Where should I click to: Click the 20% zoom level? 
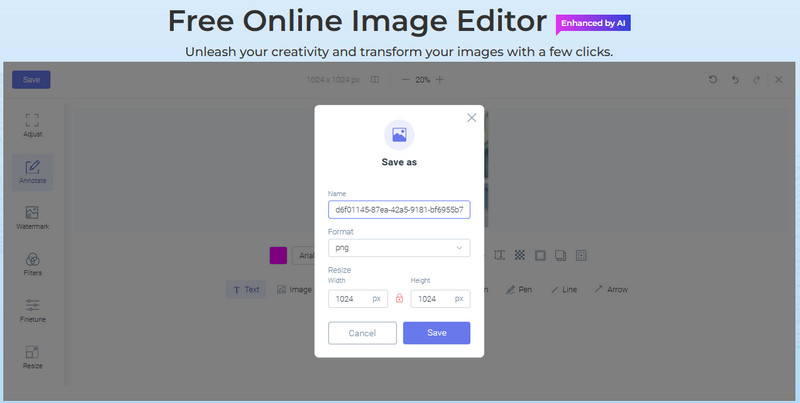tap(422, 80)
